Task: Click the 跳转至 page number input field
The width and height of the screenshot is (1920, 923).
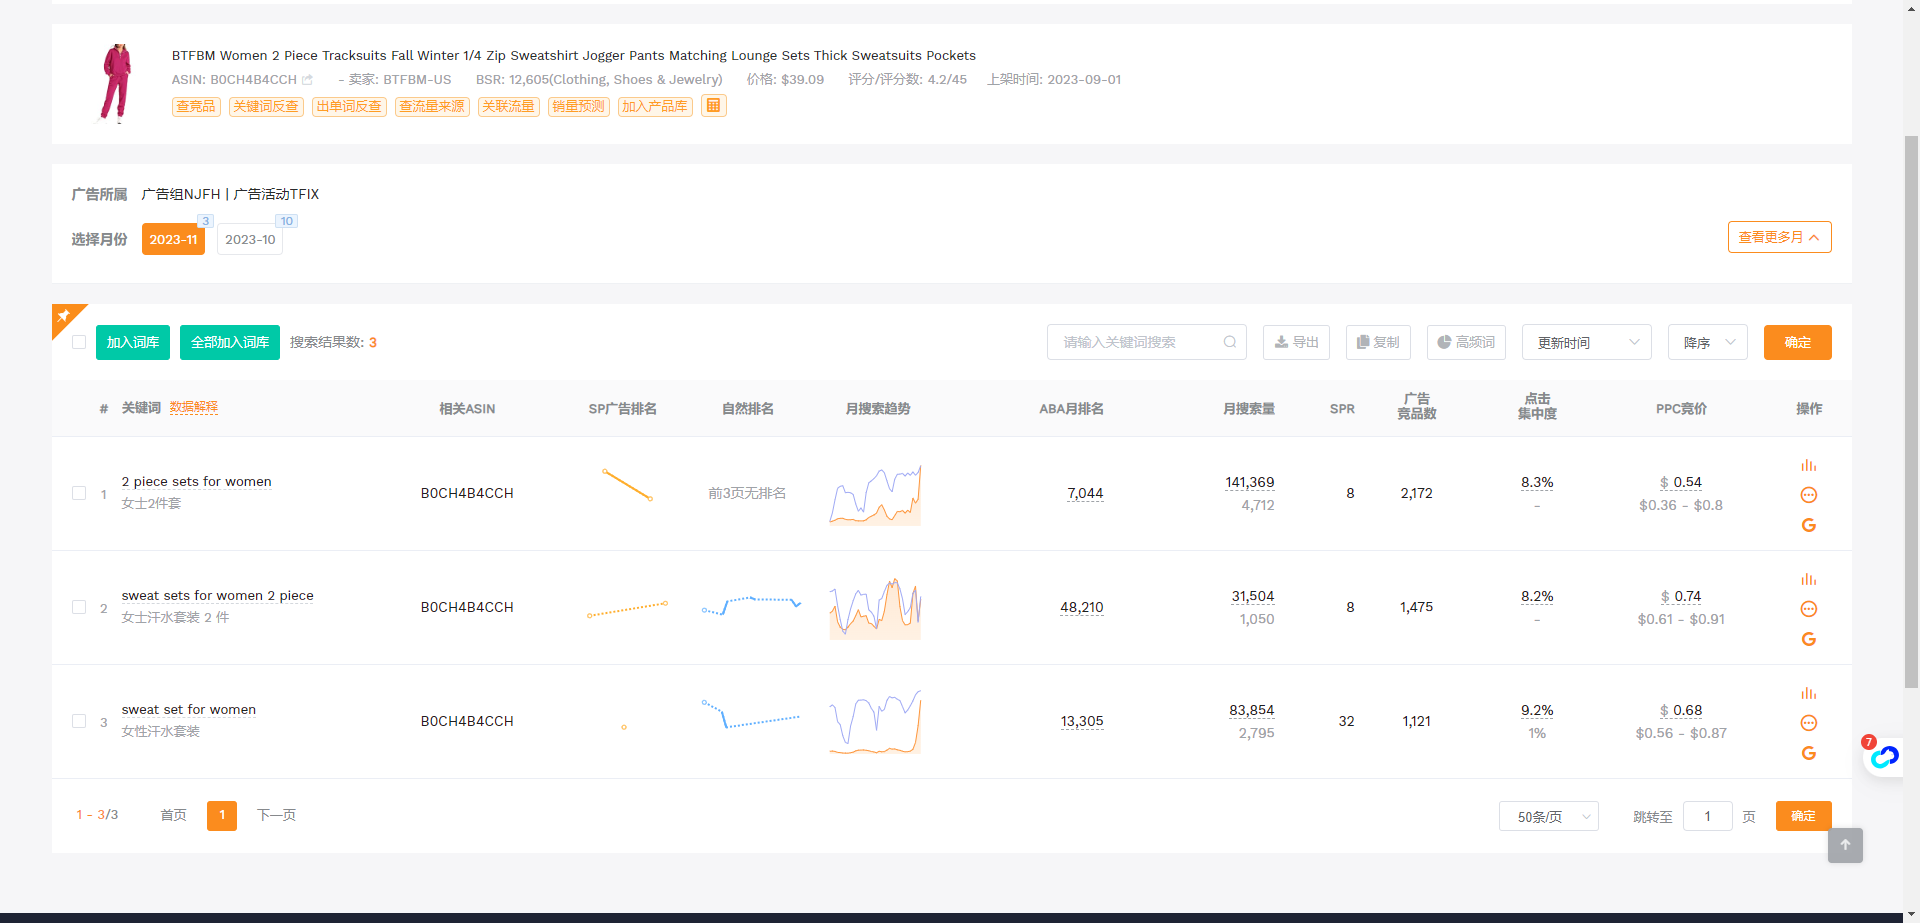Action: pos(1707,816)
